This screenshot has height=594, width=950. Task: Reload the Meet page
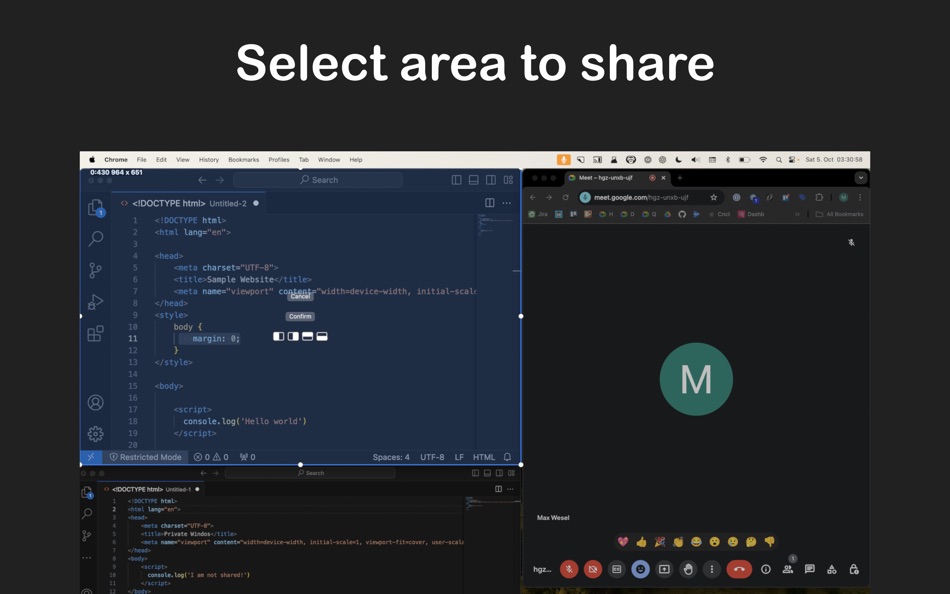tap(565, 198)
